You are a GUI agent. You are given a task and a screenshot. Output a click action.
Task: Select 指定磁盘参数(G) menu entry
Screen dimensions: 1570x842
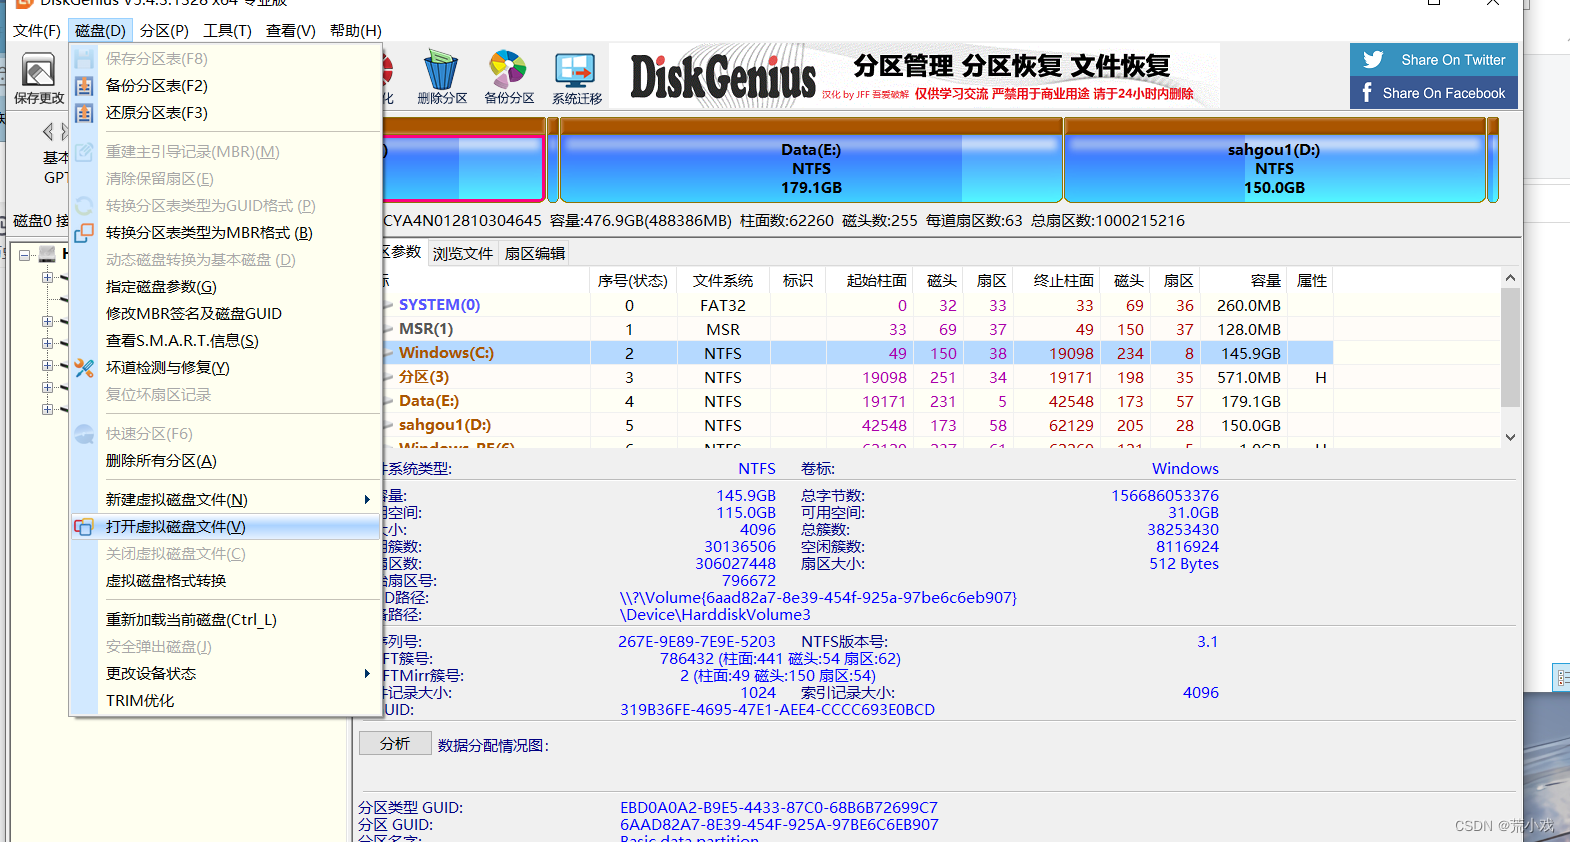tap(161, 287)
